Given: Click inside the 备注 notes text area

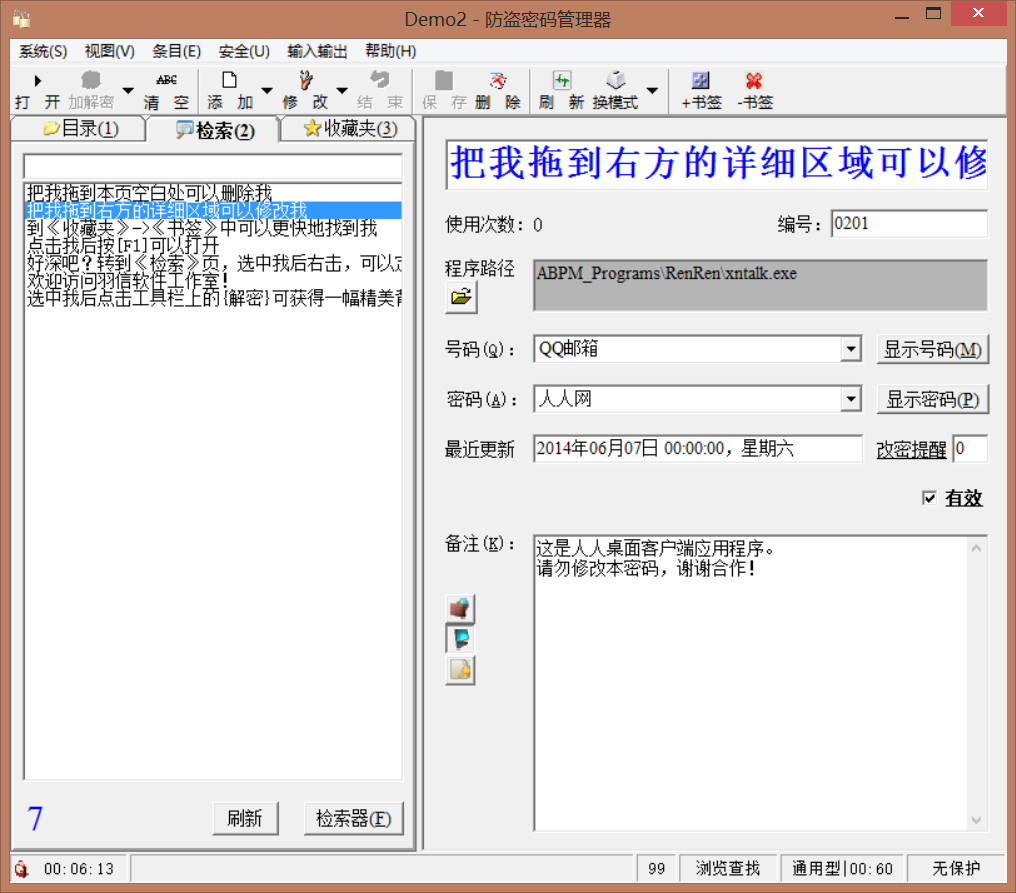Looking at the screenshot, I should 750,683.
